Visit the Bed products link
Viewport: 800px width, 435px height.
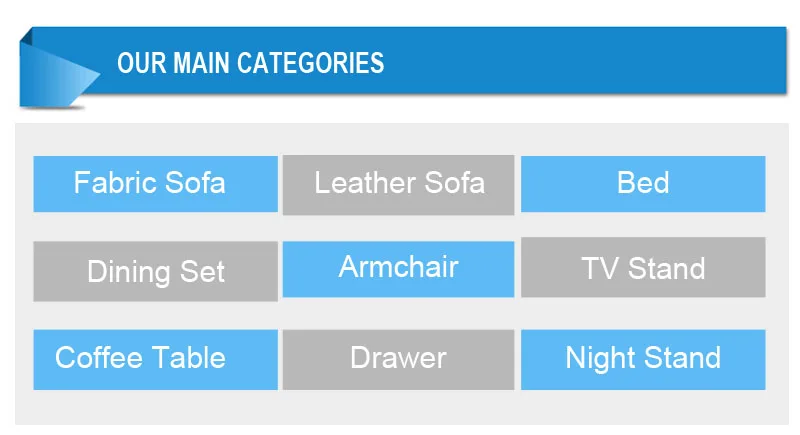click(x=643, y=184)
